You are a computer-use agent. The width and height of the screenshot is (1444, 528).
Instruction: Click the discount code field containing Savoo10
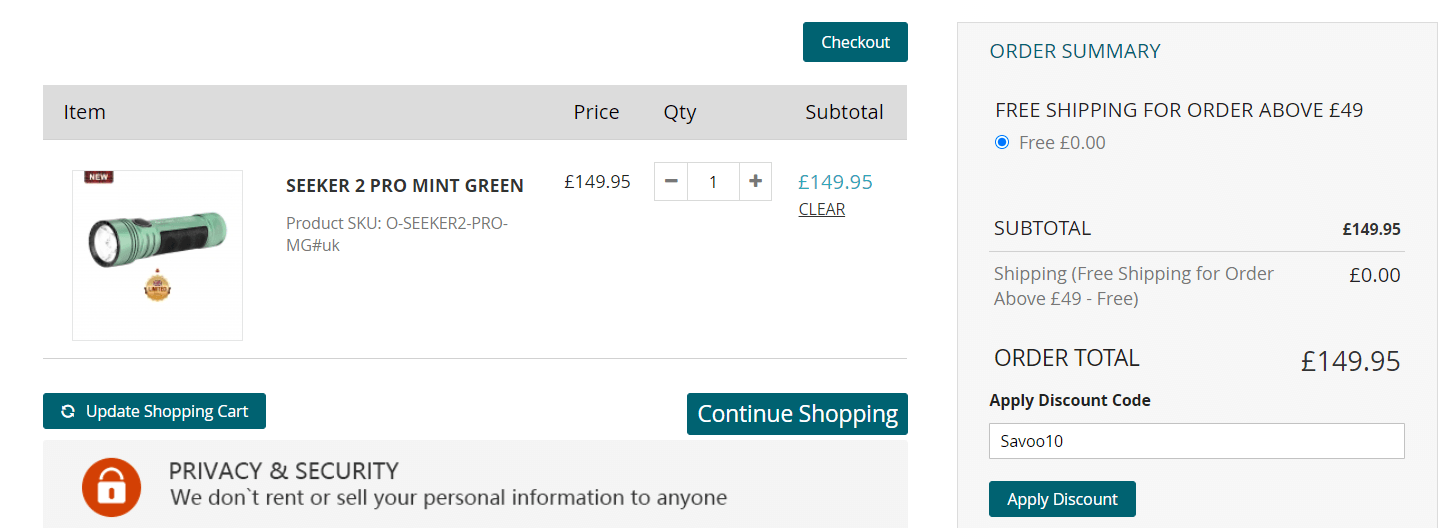tap(1196, 441)
